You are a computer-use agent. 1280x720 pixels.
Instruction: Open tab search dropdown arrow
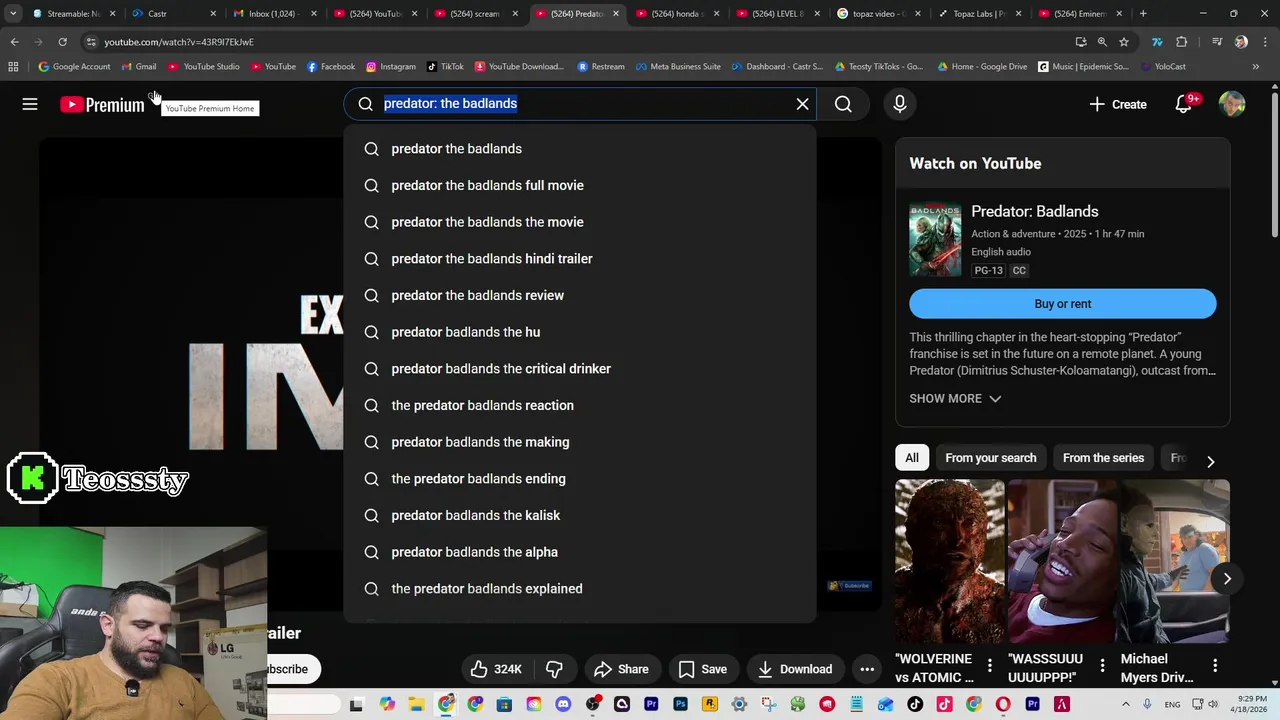13,14
